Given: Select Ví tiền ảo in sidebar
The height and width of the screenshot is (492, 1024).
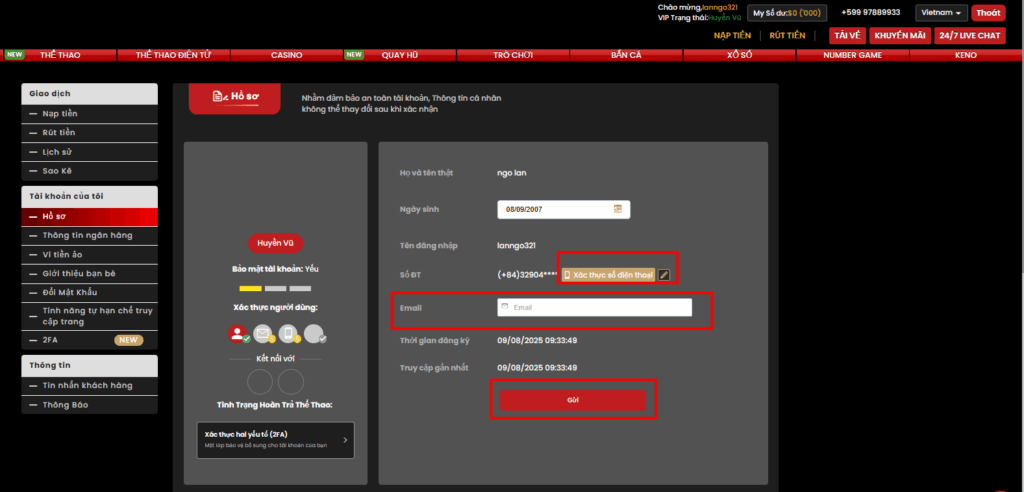Looking at the screenshot, I should pos(89,254).
